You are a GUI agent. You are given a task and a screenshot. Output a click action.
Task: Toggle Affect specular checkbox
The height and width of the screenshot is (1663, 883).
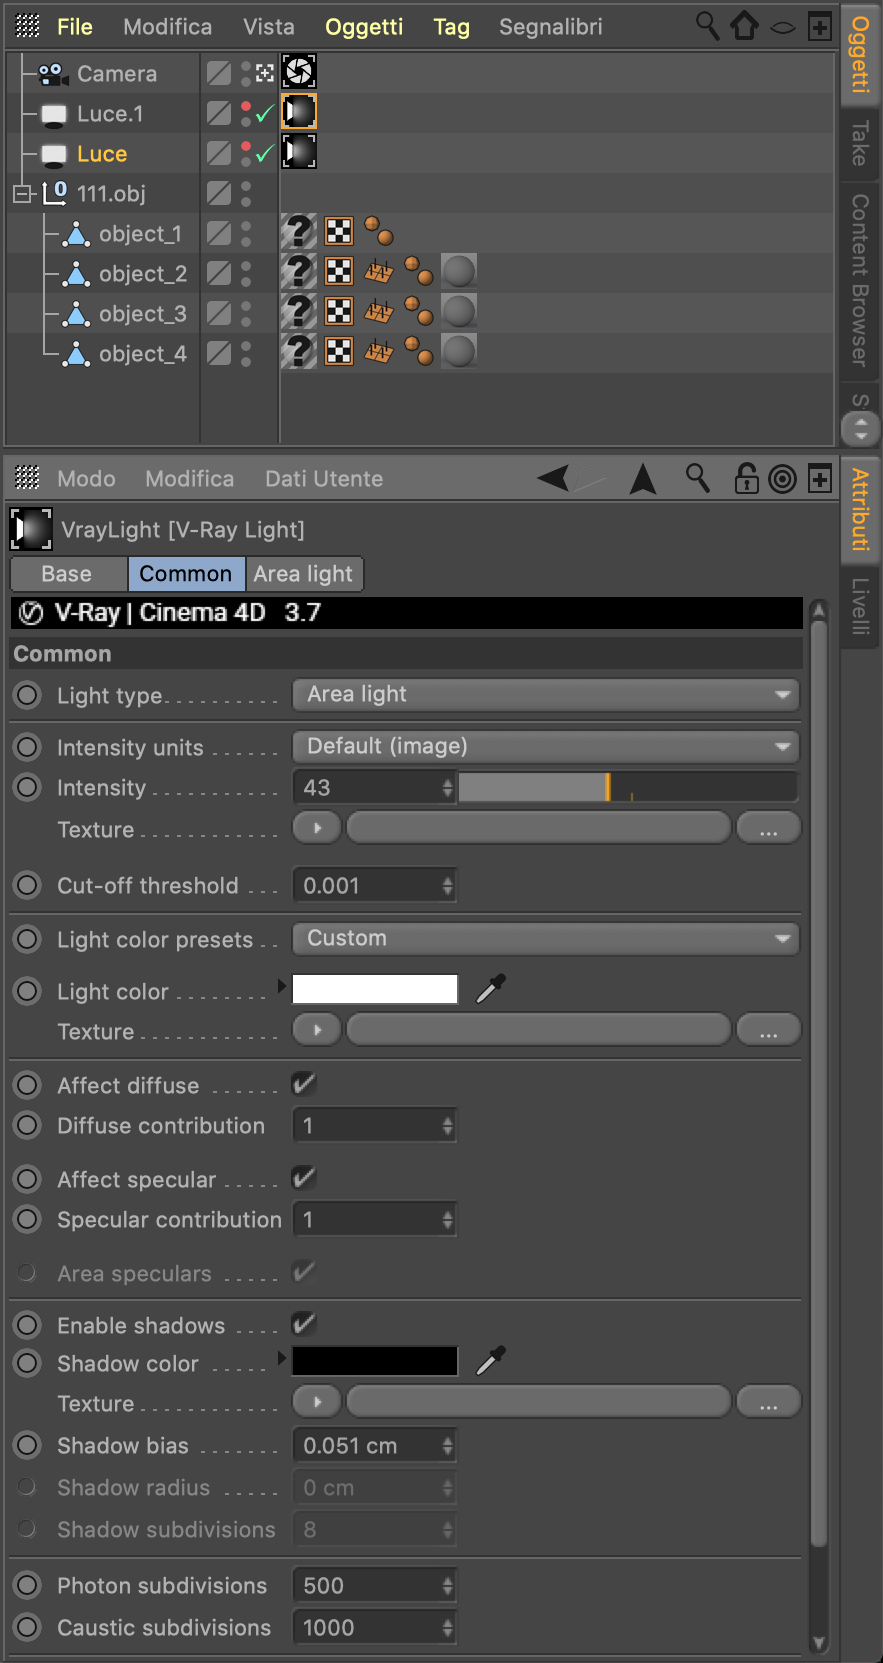tap(304, 1177)
